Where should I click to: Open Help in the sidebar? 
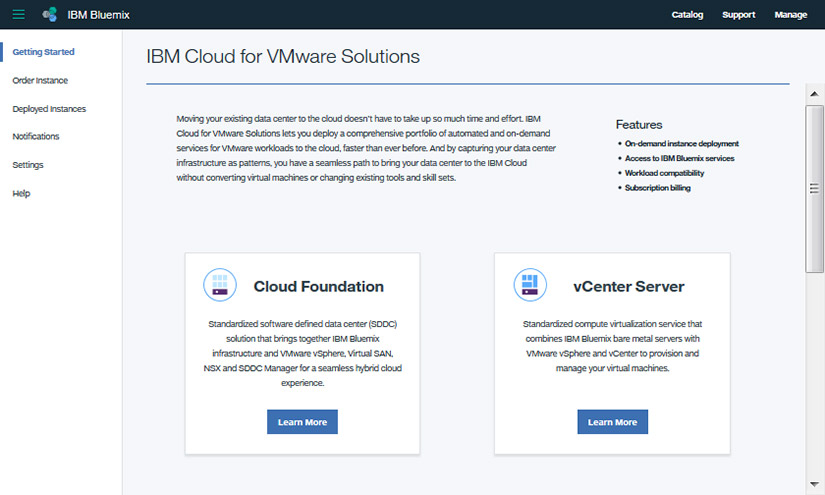[22, 193]
